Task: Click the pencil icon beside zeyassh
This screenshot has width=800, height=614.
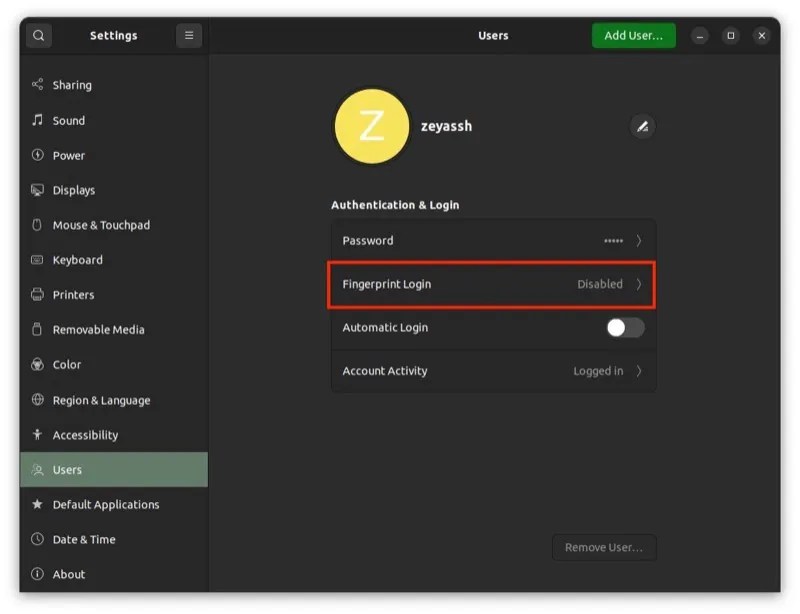Action: click(x=643, y=126)
